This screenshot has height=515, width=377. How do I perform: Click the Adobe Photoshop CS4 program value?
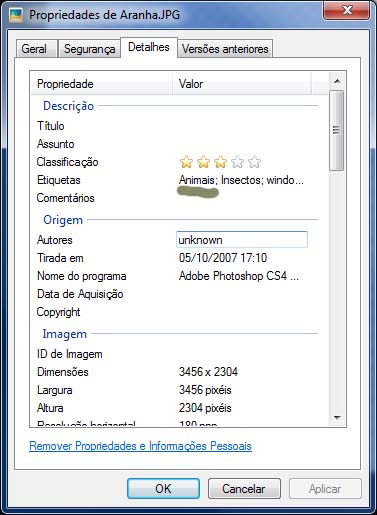click(238, 276)
